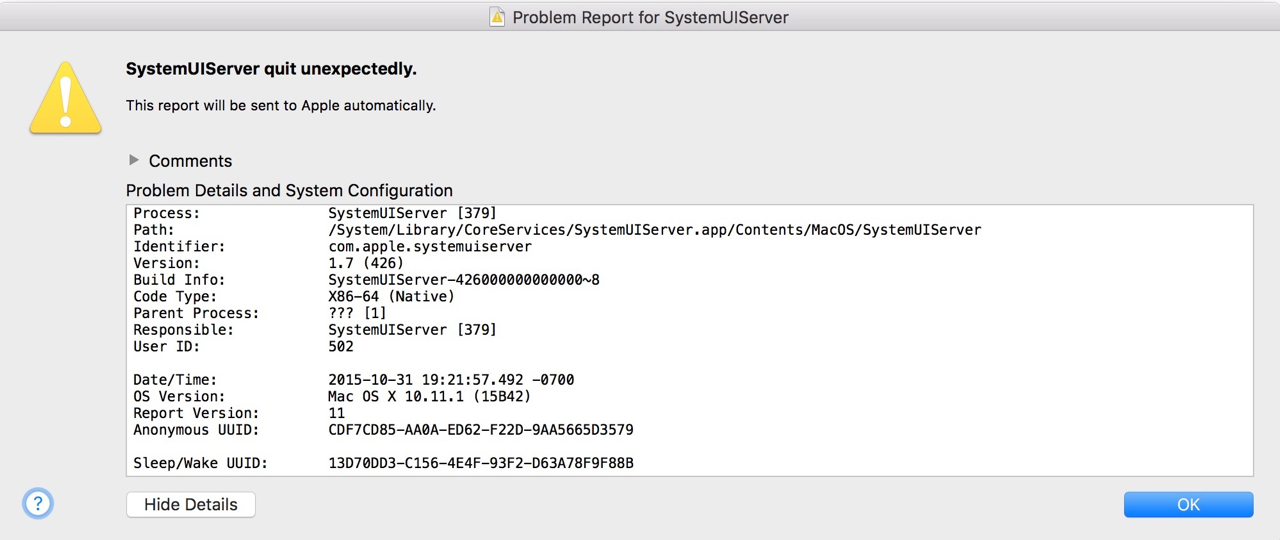The image size is (1280, 540).
Task: Click the window title 'Problem Report for SystemUIServer'
Action: [x=650, y=17]
